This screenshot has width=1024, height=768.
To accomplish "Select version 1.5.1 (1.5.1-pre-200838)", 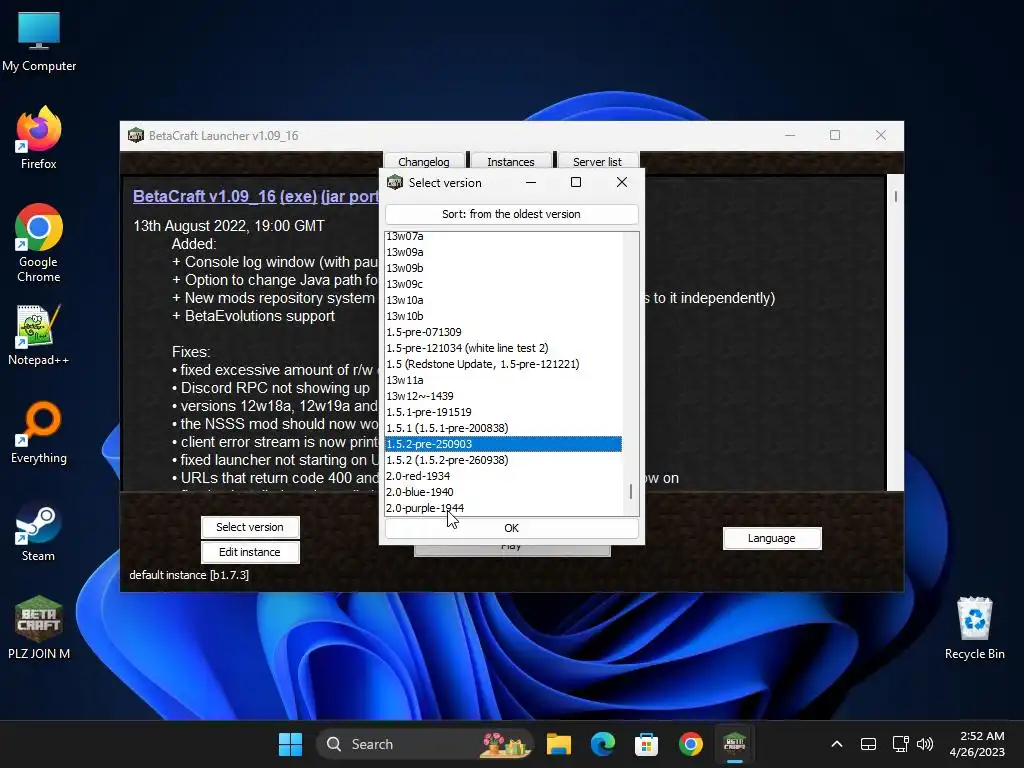I will (x=503, y=428).
